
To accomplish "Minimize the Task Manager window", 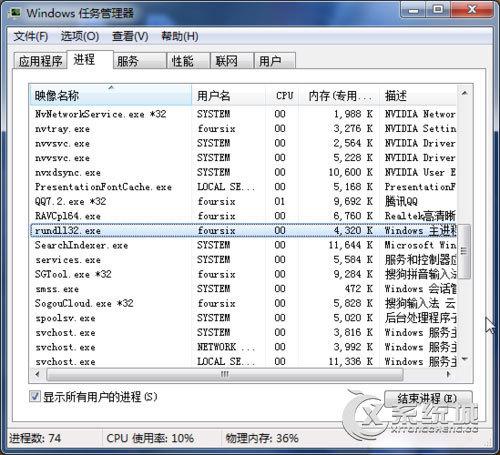I will pyautogui.click(x=413, y=11).
